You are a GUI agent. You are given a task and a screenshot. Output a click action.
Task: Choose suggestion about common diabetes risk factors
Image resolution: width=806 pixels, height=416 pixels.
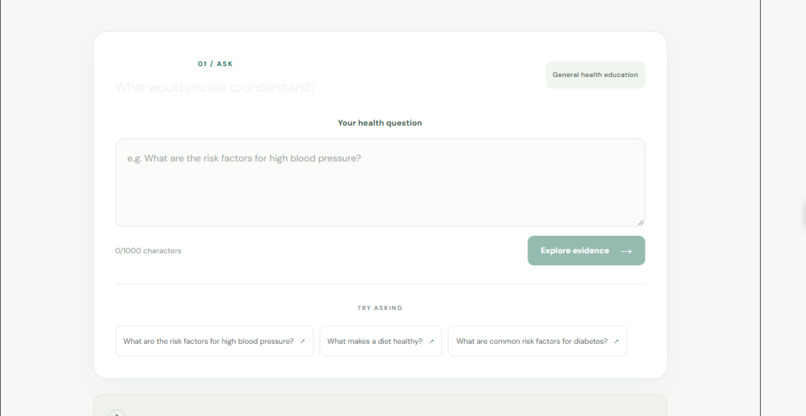click(x=537, y=341)
